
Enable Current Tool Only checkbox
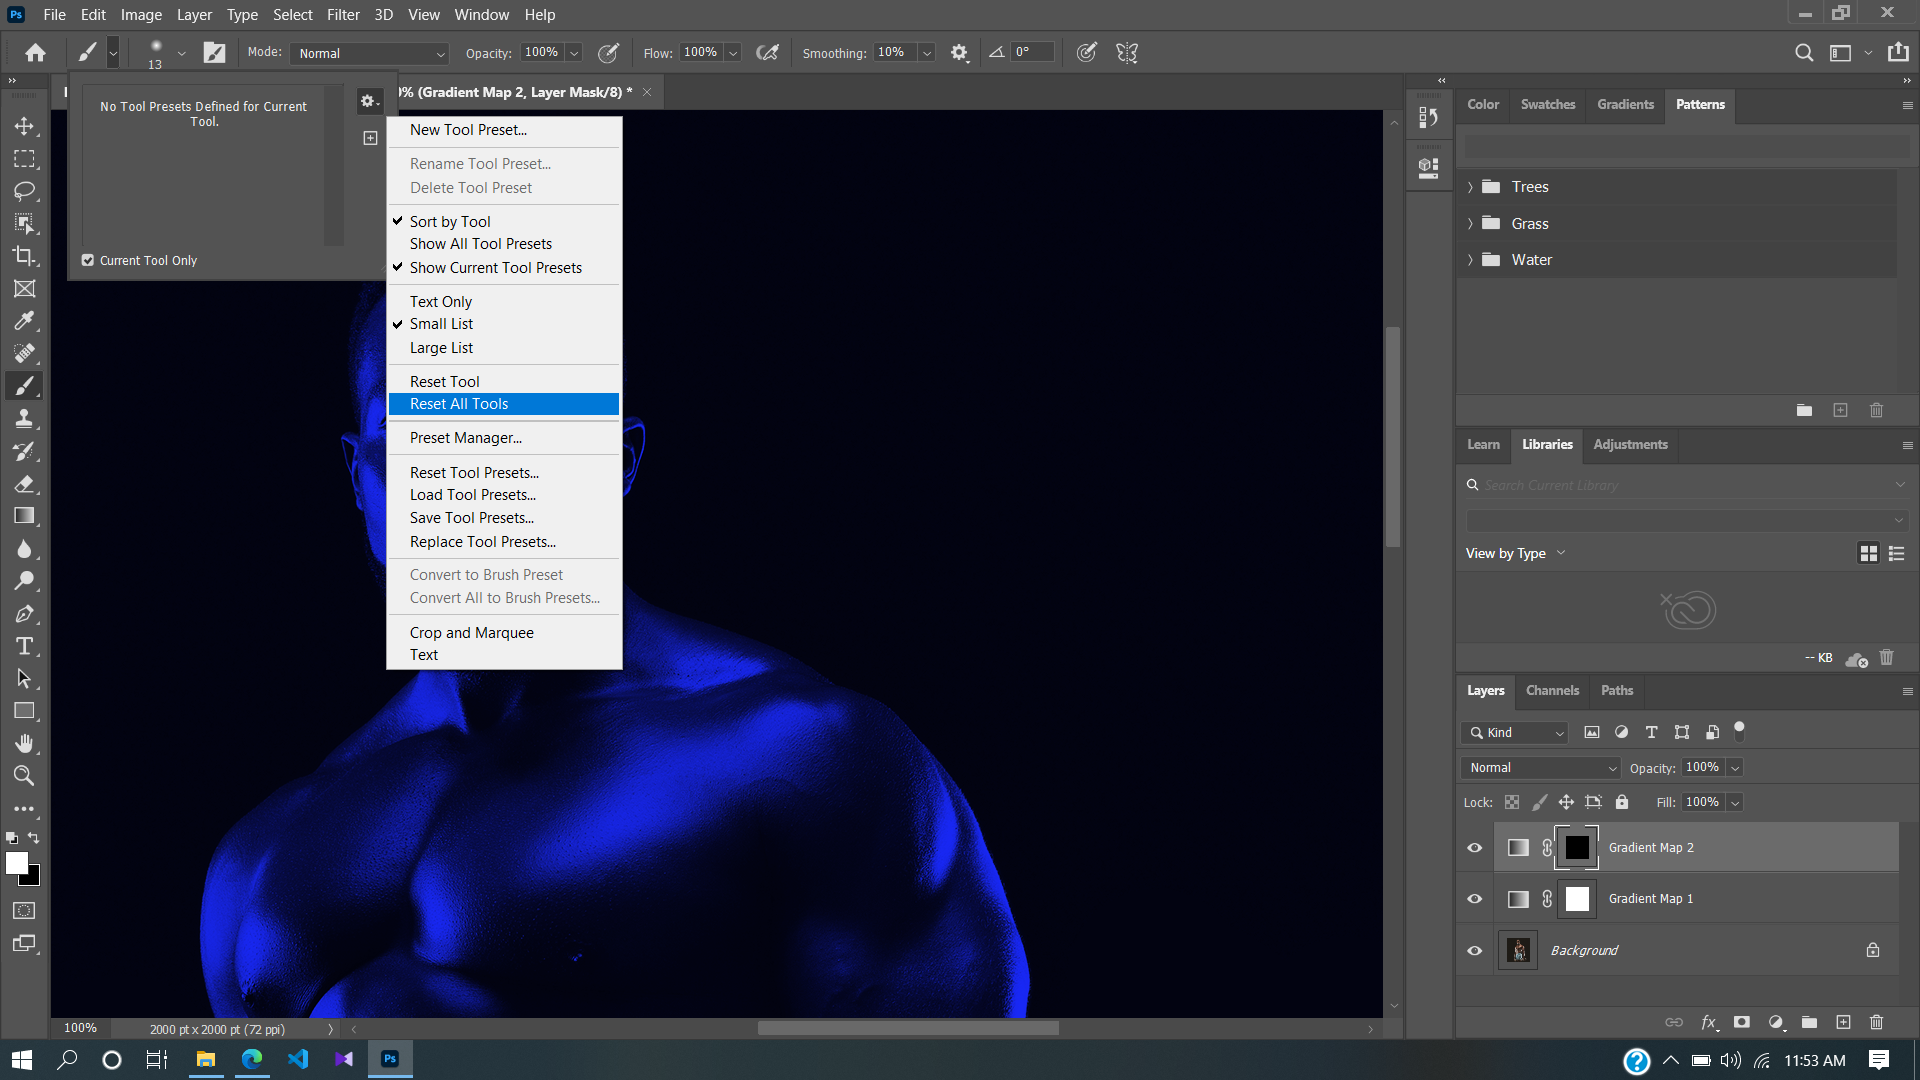pos(88,260)
